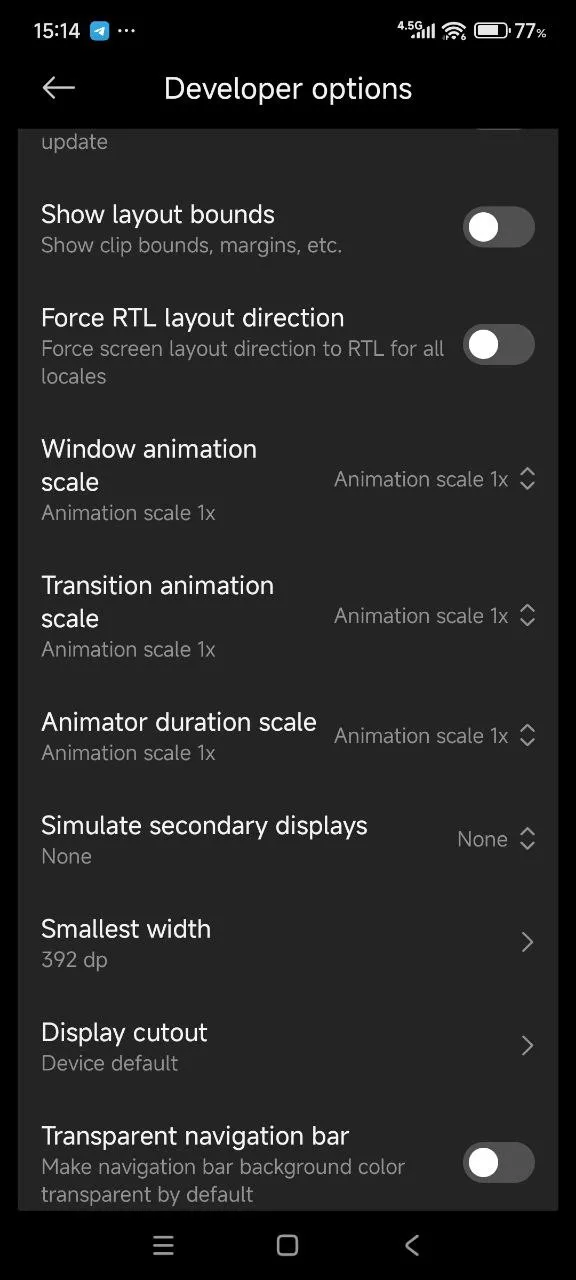Open recent apps with the menu navigation button
Image resolution: width=576 pixels, height=1280 pixels.
163,1245
